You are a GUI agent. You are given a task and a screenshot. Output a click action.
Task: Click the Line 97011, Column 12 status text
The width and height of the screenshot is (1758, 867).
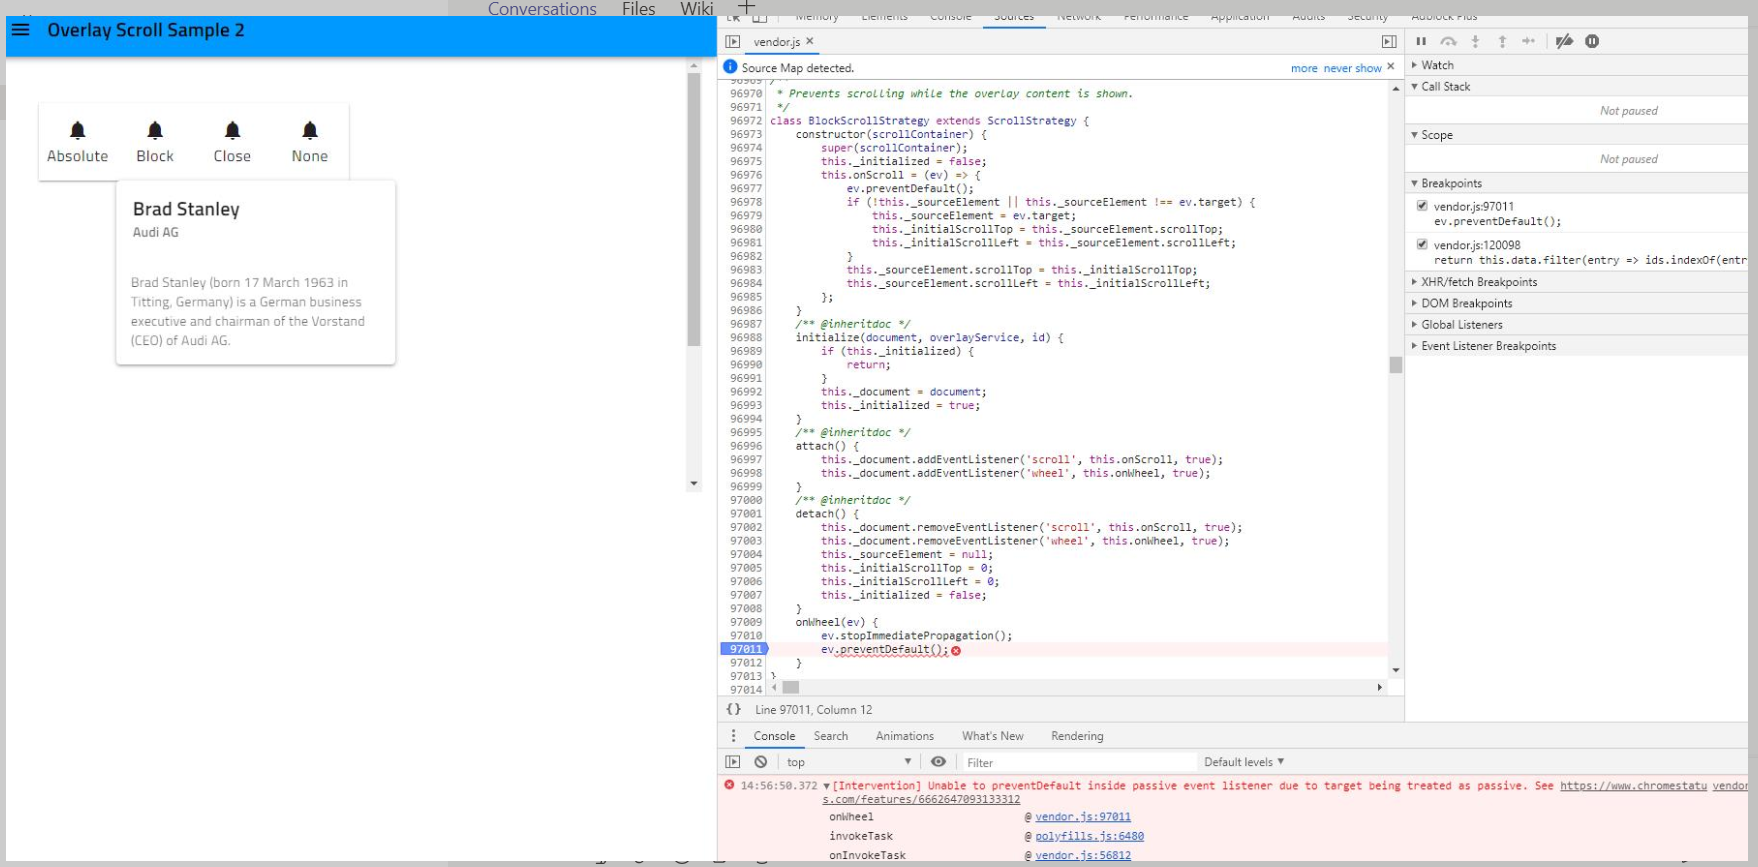[813, 710]
